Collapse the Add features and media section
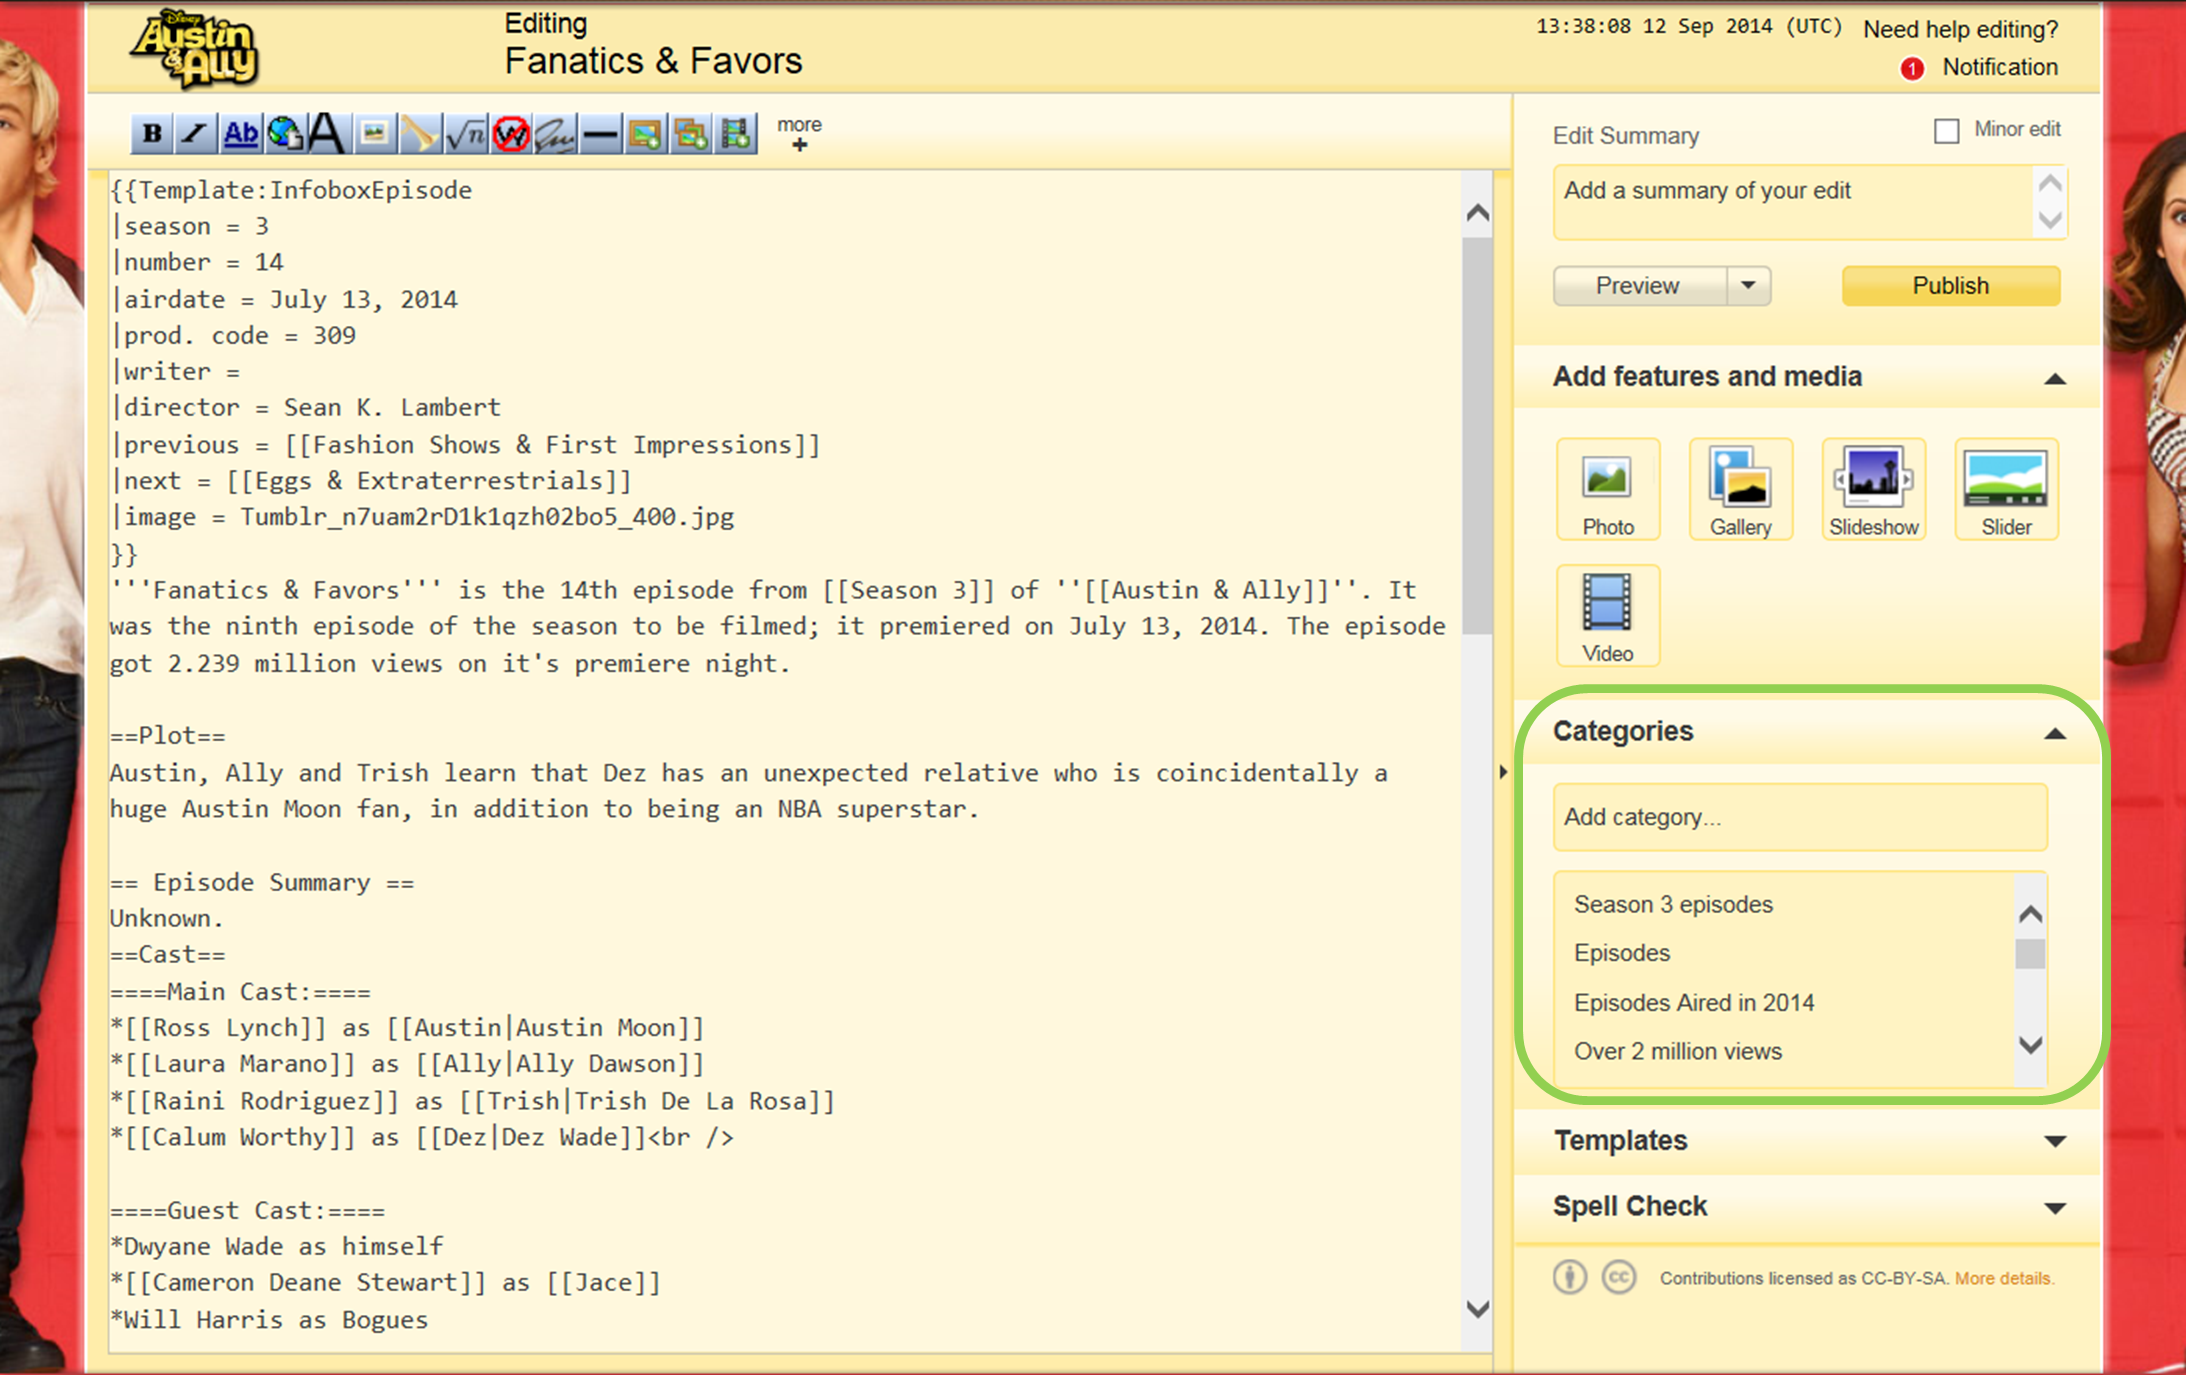2186x1375 pixels. click(2054, 378)
